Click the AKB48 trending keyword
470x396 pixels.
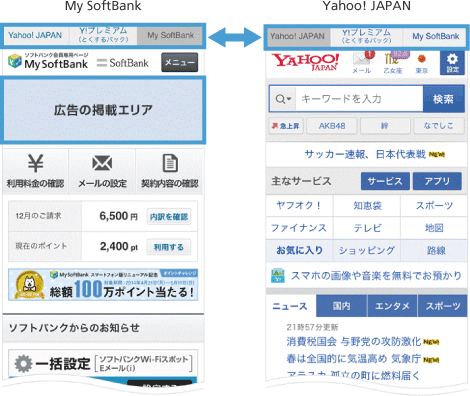coord(332,126)
